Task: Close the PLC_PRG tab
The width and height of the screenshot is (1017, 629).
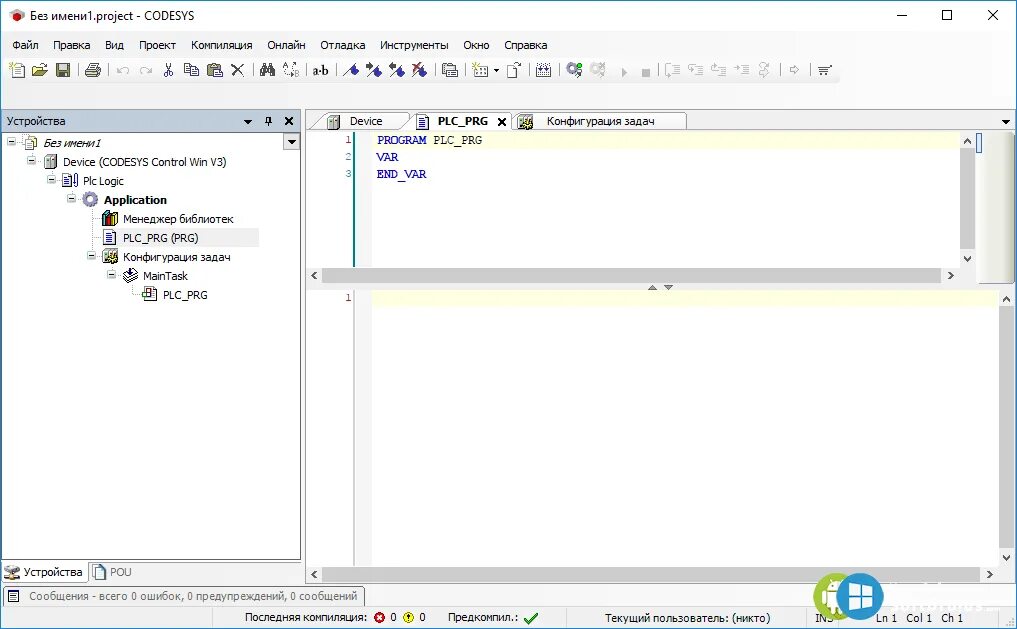Action: tap(501, 122)
